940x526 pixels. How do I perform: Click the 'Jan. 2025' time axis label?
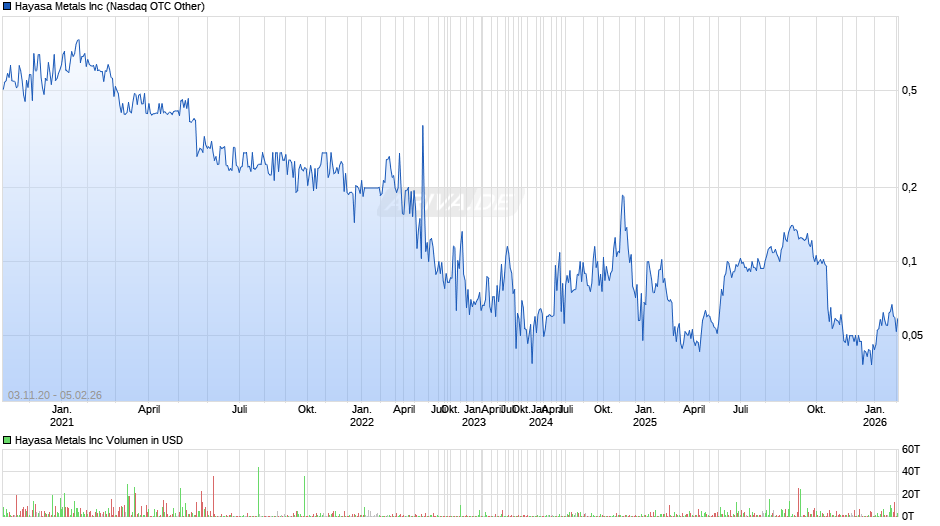tap(644, 416)
